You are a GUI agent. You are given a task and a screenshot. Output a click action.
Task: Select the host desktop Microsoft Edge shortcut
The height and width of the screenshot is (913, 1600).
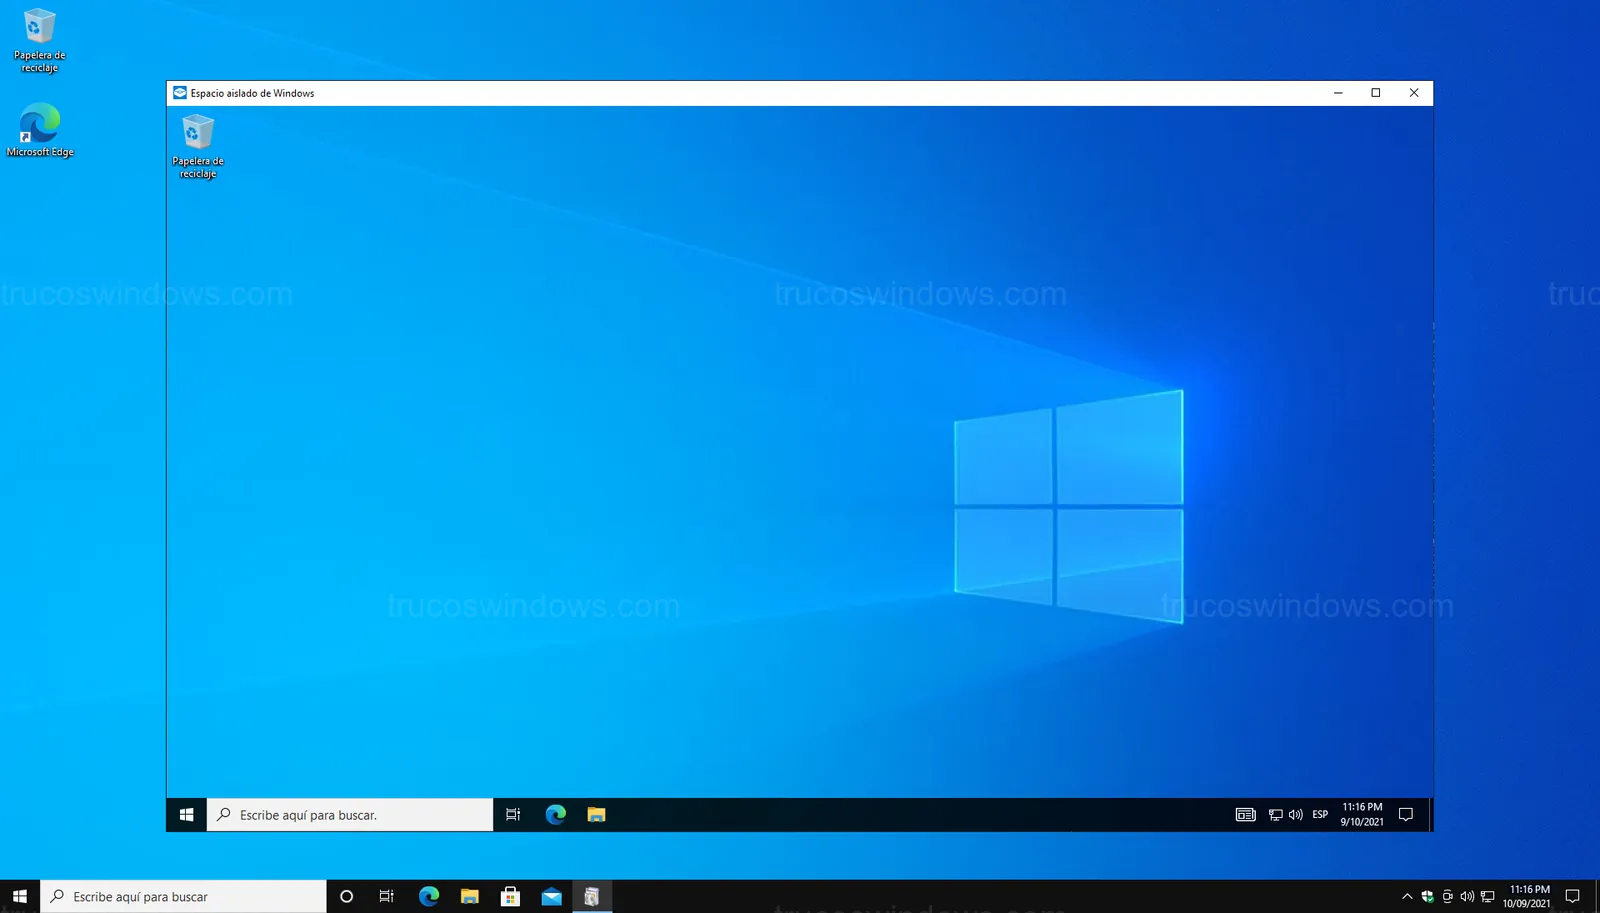tap(40, 130)
